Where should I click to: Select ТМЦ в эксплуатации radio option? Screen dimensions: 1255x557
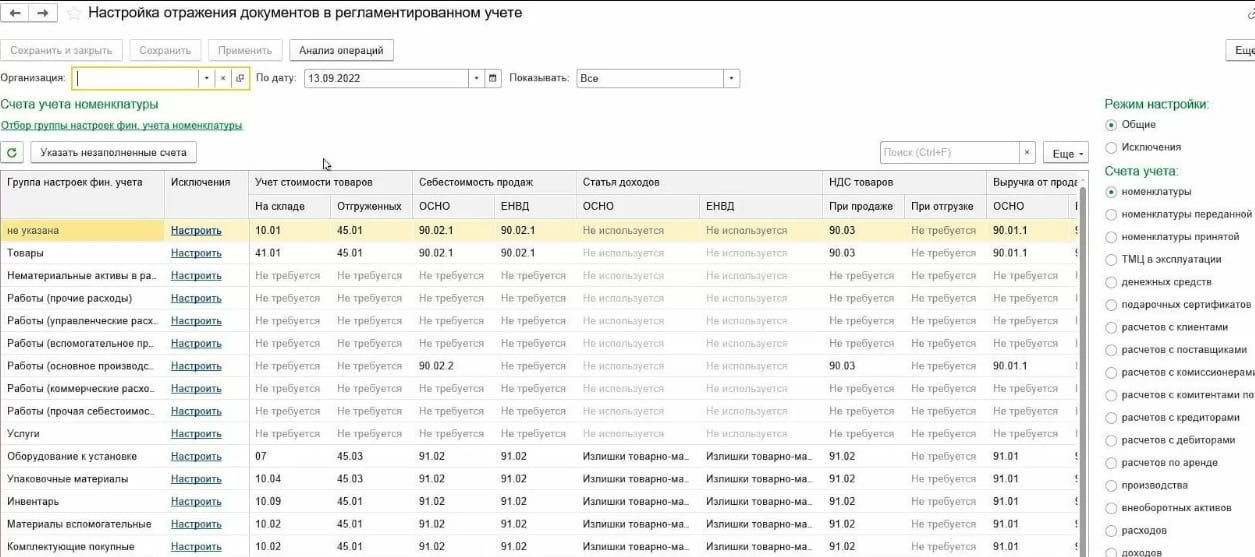click(1111, 260)
